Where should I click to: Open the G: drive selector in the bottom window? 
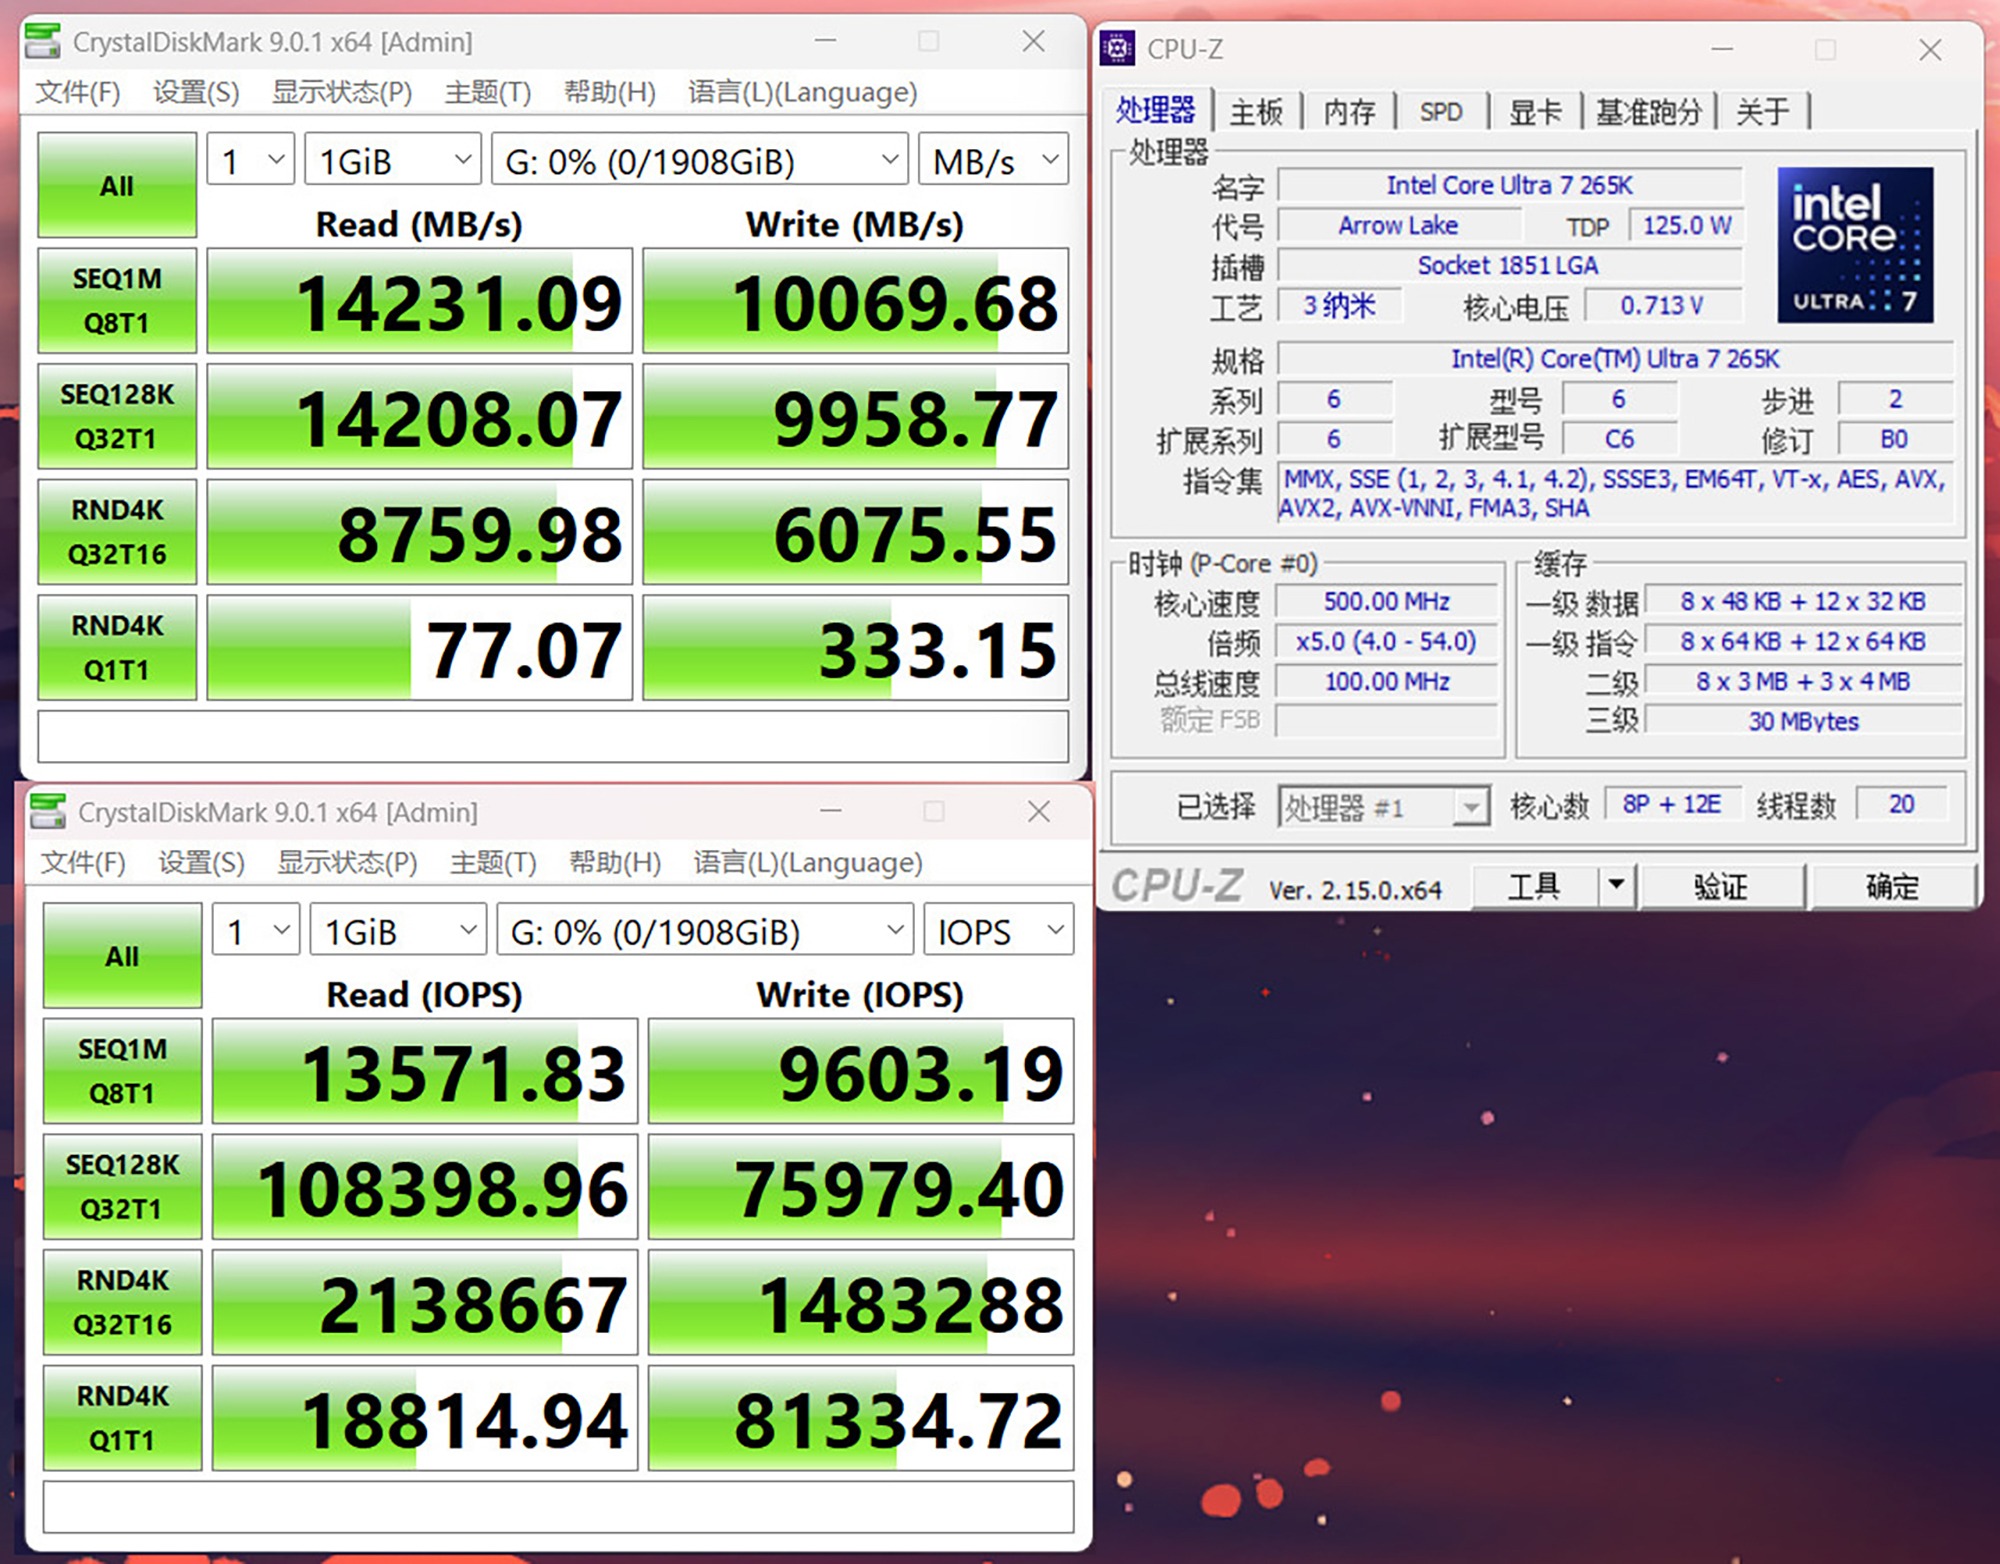tap(704, 931)
